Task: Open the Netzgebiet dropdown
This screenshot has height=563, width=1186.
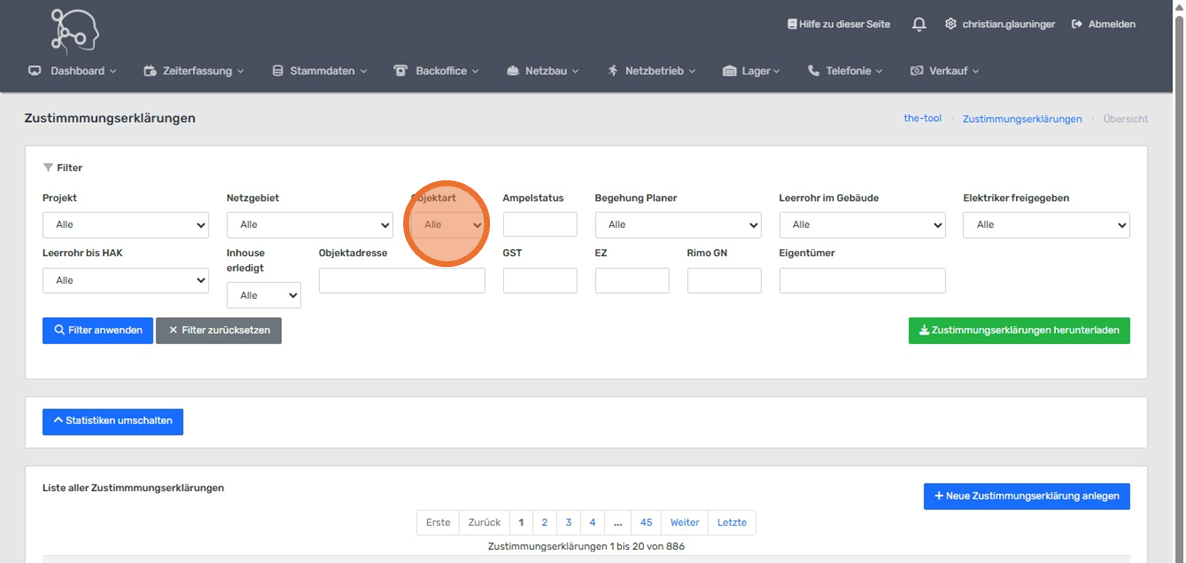Action: click(x=309, y=225)
